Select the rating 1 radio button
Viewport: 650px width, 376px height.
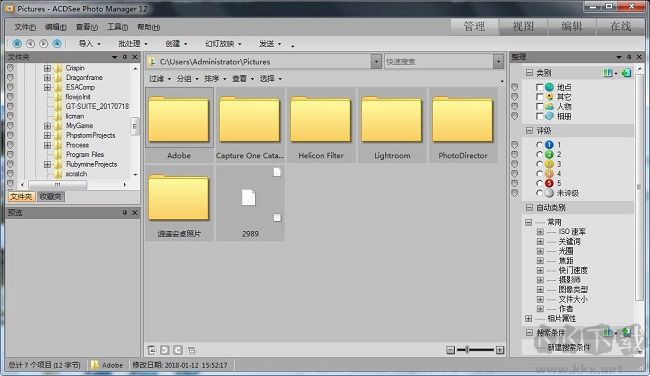(x=539, y=145)
